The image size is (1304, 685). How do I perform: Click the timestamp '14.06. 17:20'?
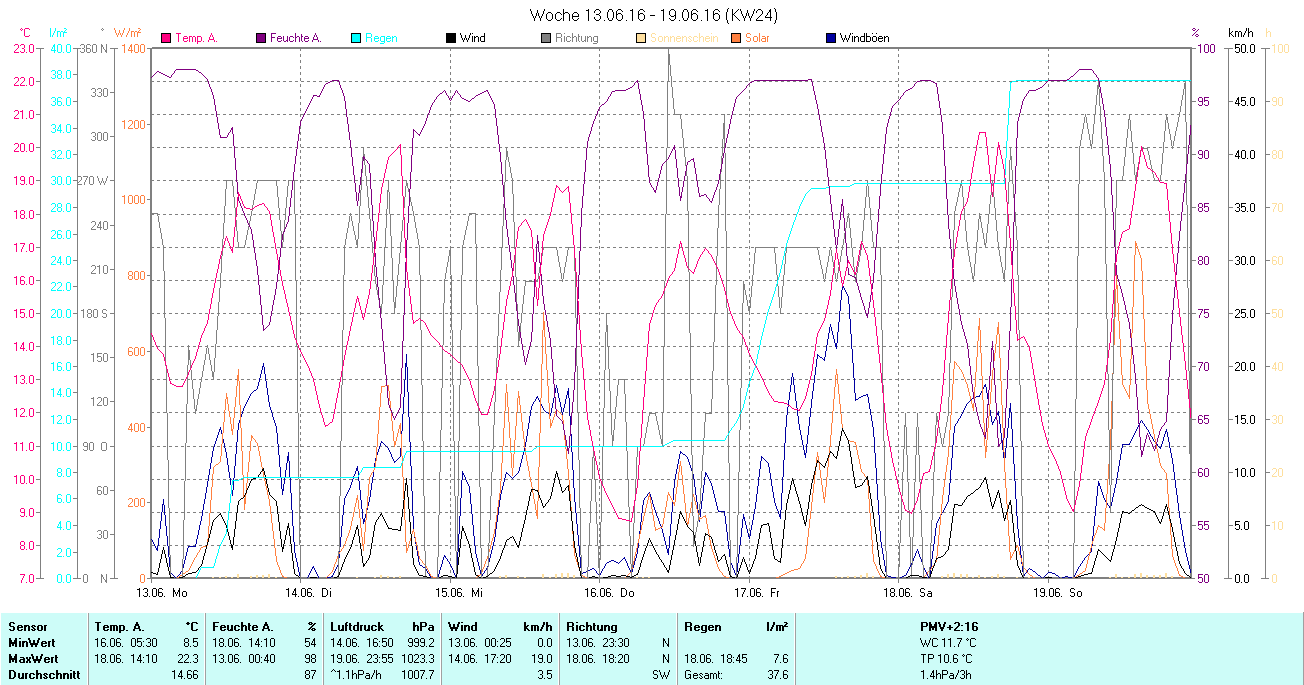(480, 659)
